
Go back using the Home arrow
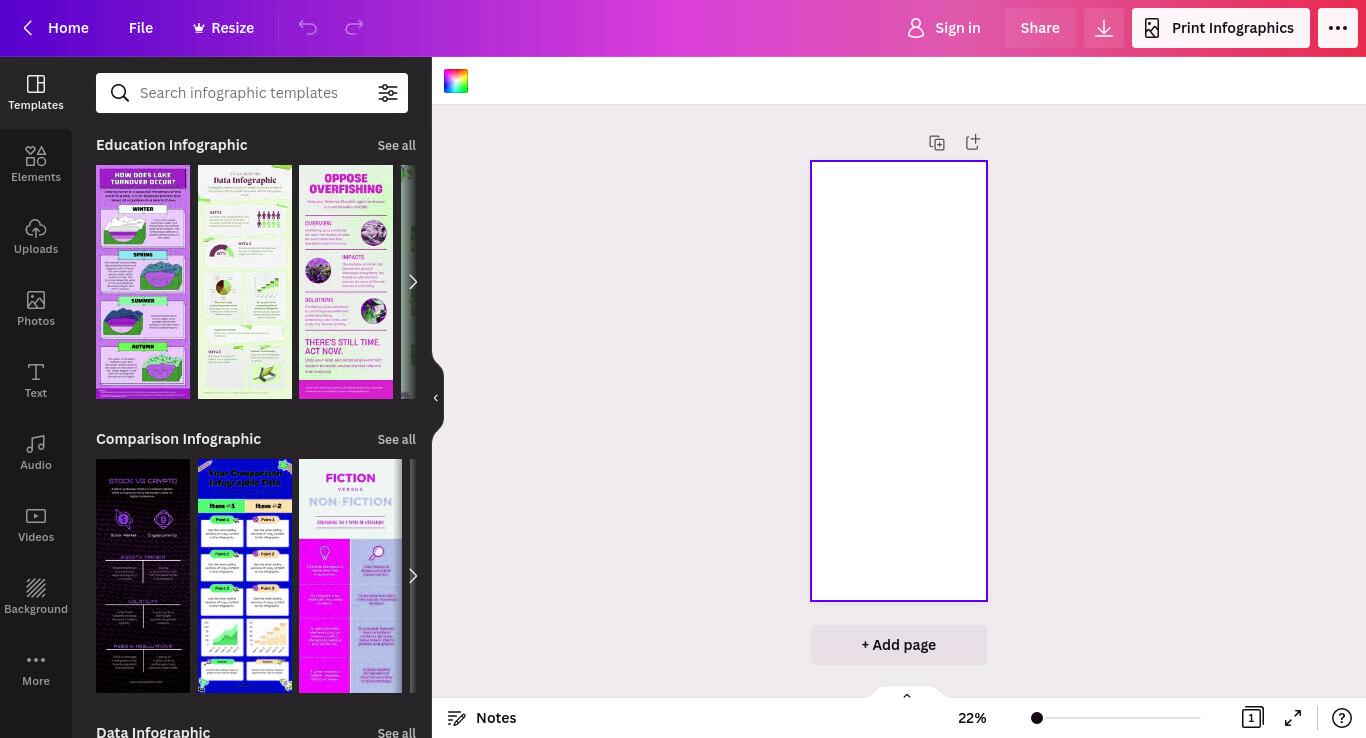point(56,28)
